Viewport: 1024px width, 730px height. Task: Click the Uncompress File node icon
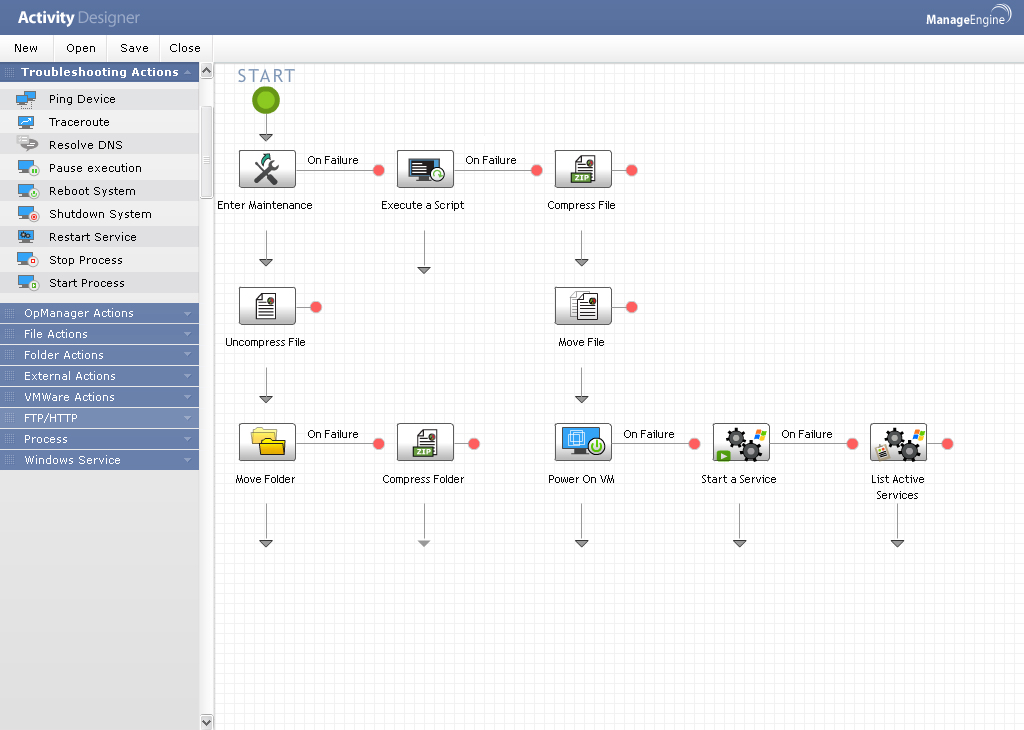pos(267,306)
